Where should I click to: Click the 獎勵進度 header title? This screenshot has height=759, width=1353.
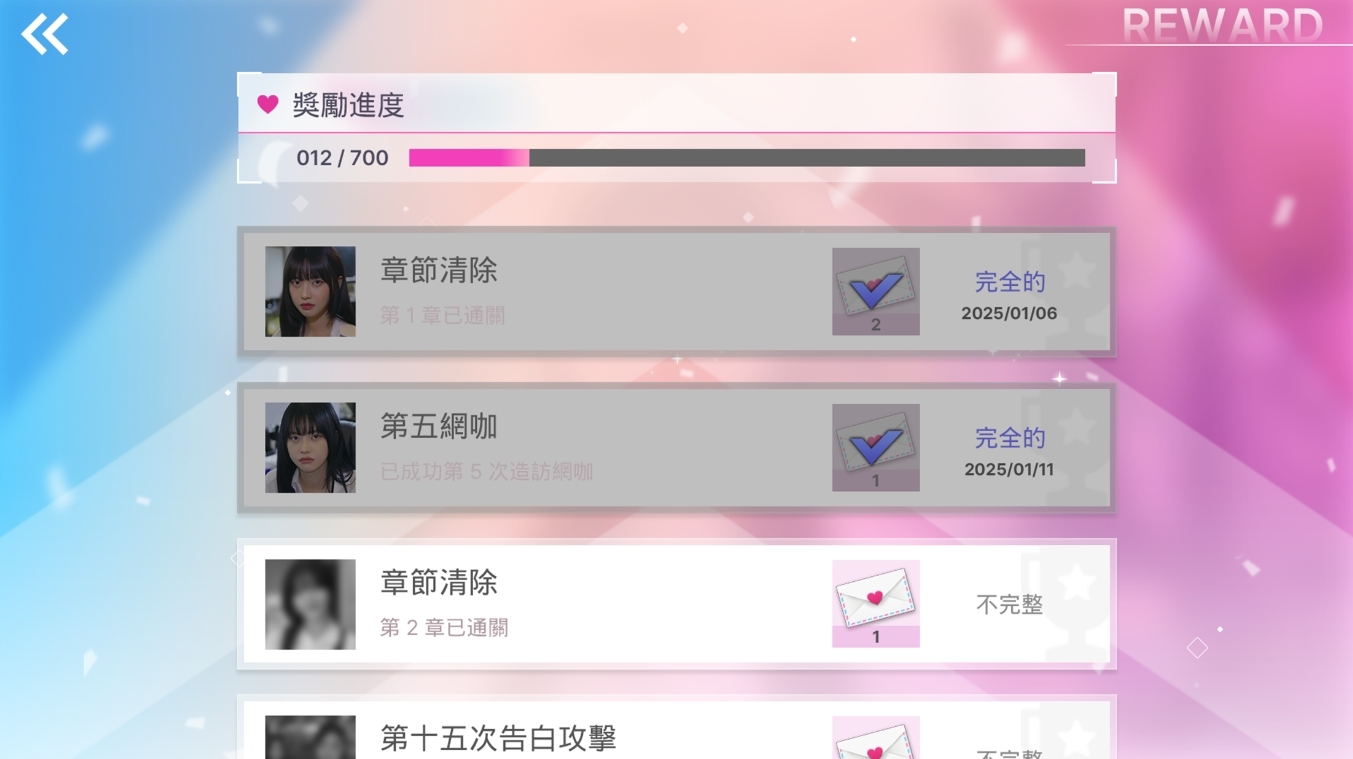point(348,105)
